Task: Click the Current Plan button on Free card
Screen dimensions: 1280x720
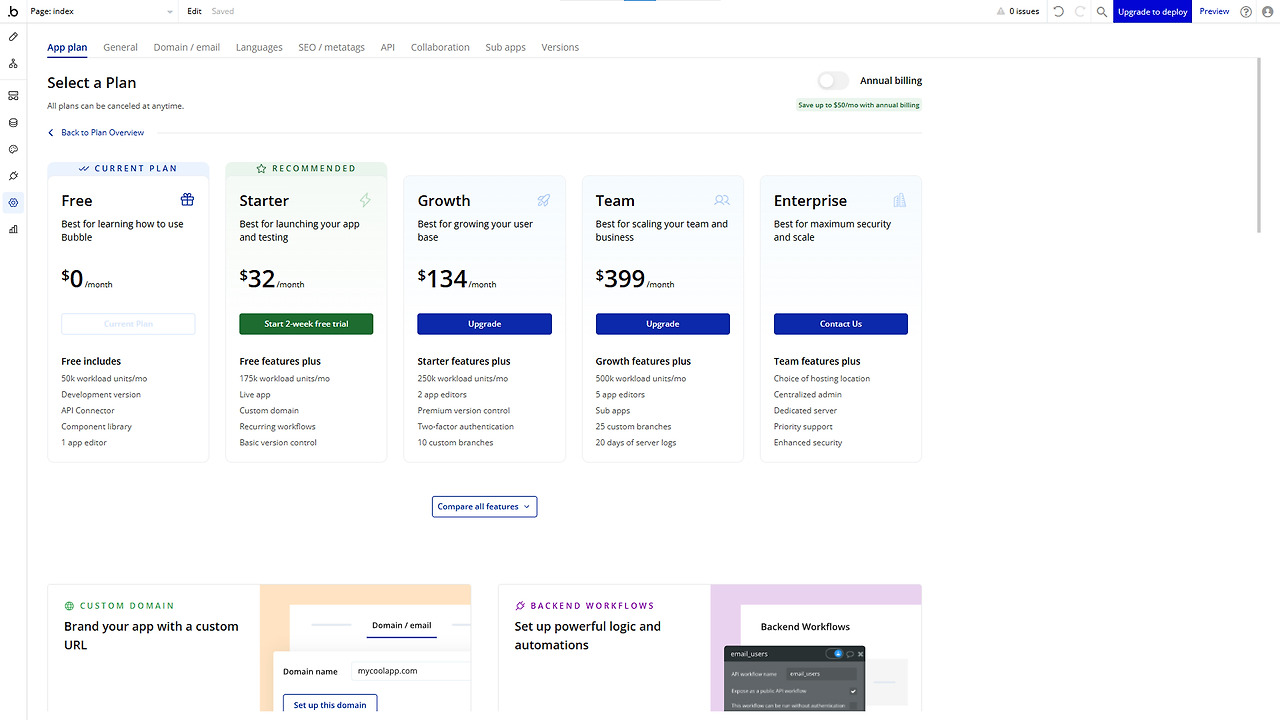Action: [x=128, y=324]
